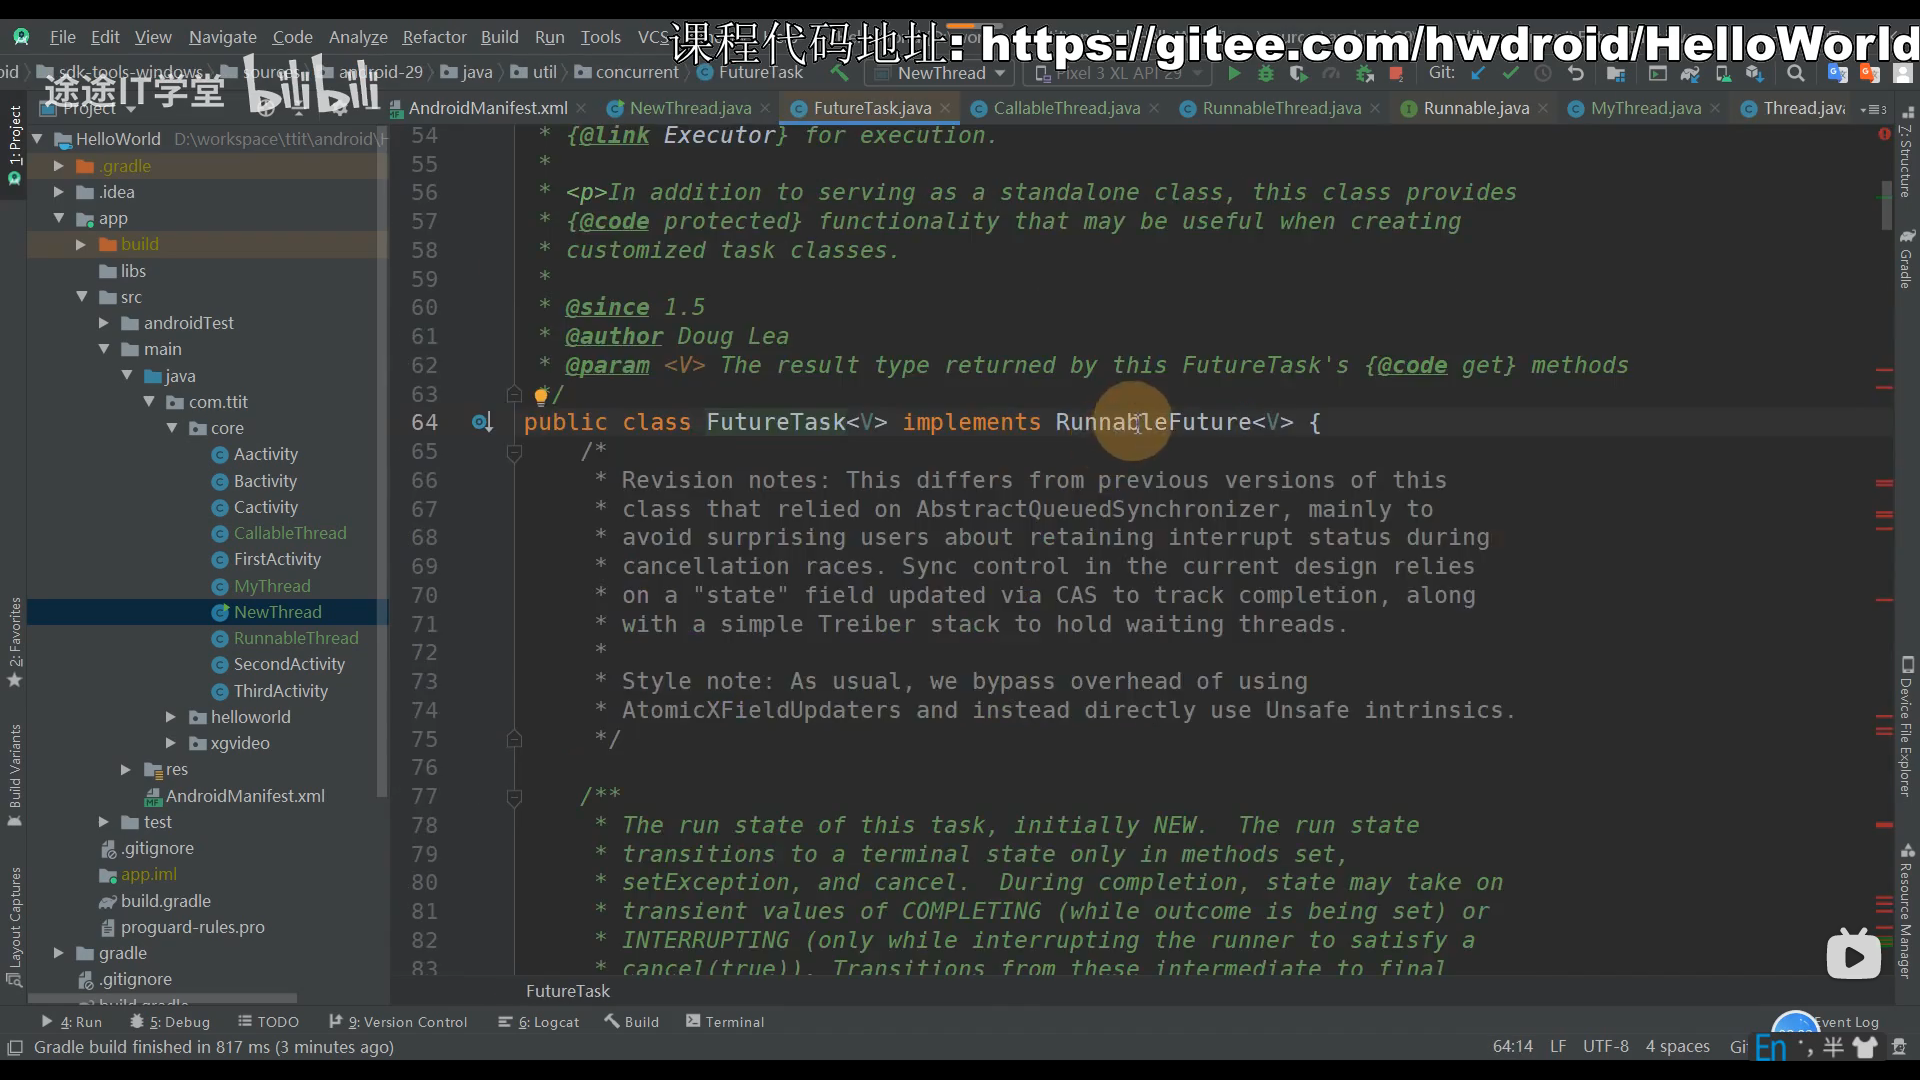
Task: Toggle the 6: Logcat tool window
Action: (x=539, y=1022)
